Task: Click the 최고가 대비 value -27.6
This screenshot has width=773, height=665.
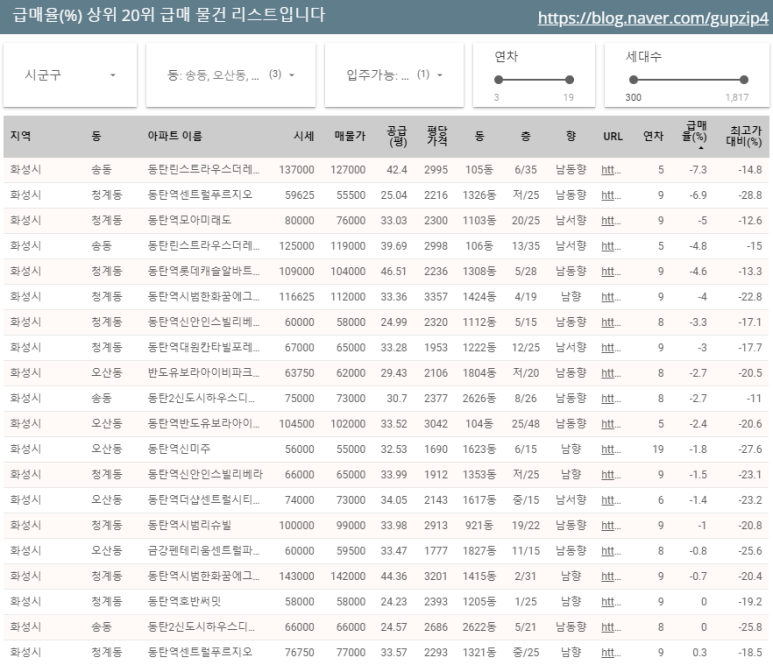Action: click(750, 450)
